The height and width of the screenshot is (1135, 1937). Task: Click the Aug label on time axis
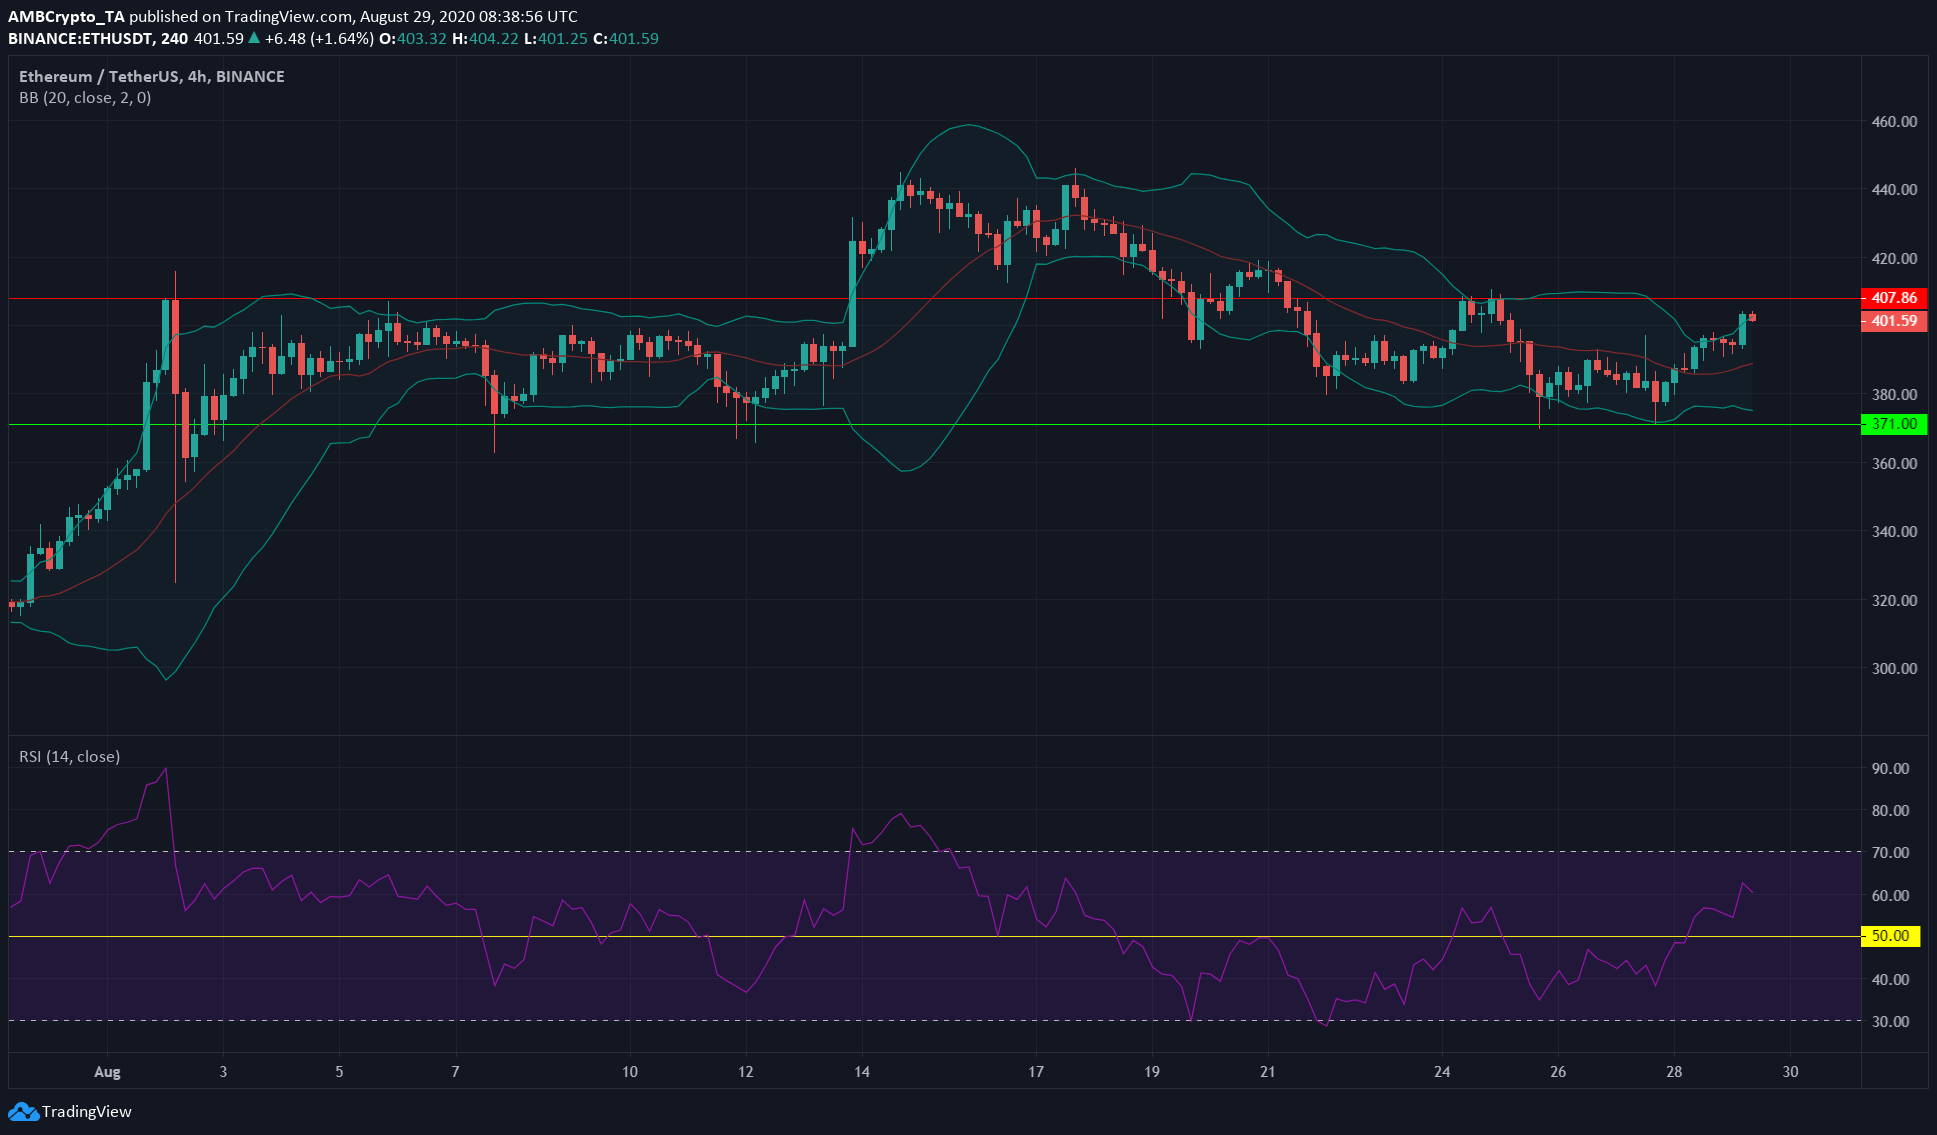click(x=107, y=1072)
